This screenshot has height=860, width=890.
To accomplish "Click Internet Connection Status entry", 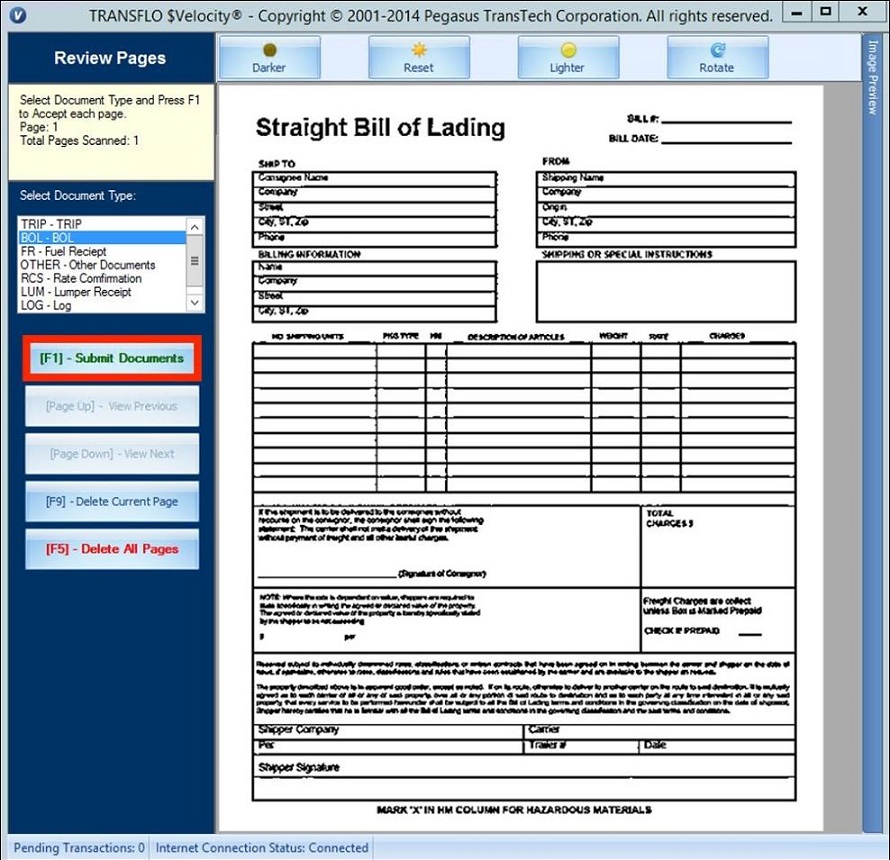I will [x=262, y=848].
